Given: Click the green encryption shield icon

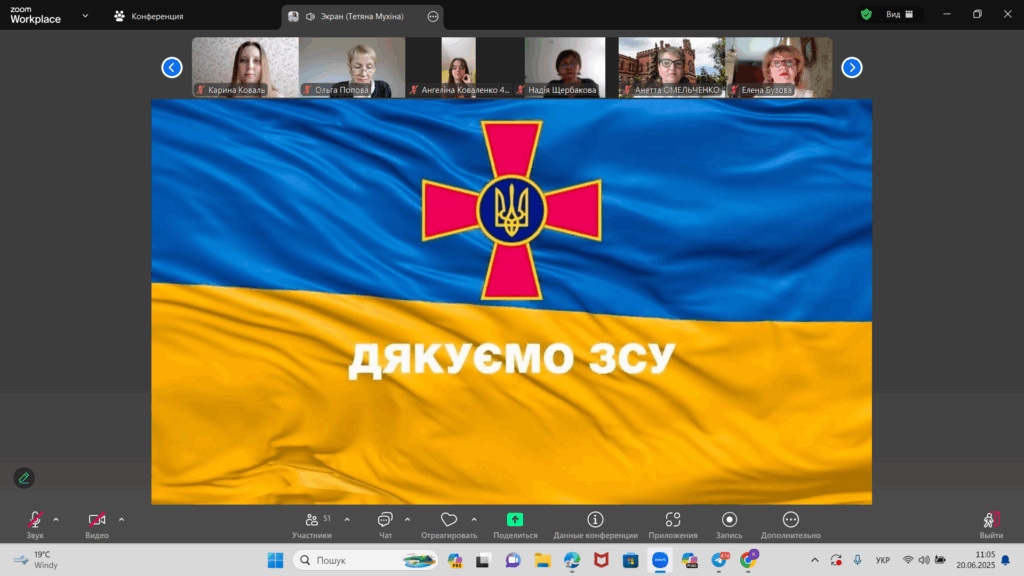Looking at the screenshot, I should 867,14.
